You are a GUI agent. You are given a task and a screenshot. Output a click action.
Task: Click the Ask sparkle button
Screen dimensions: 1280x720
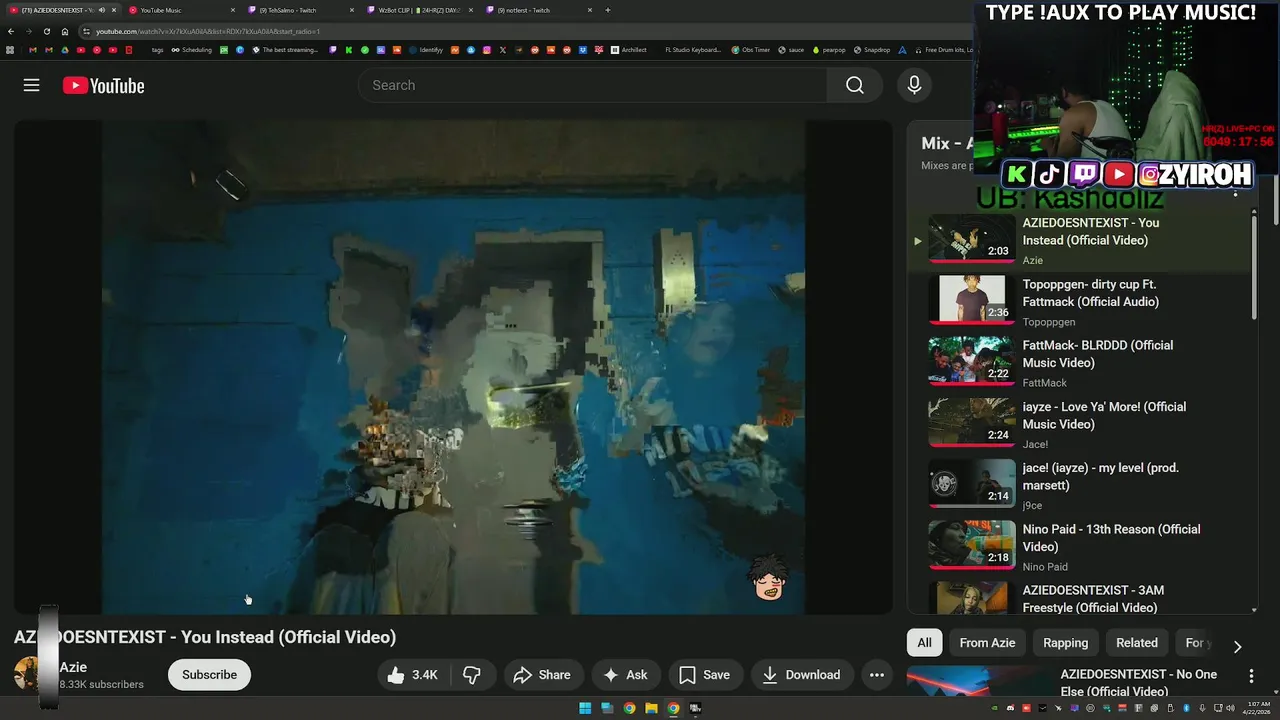625,675
